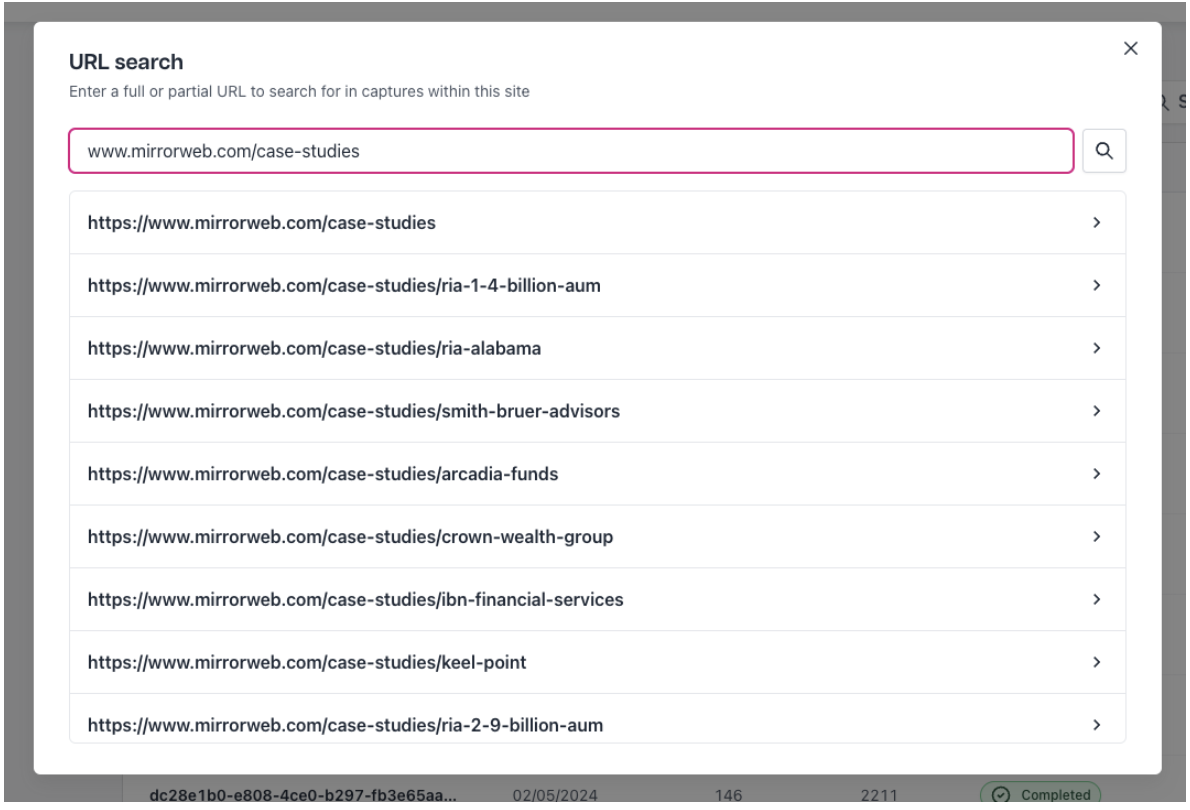Select the ria-alabama URL result

coord(597,348)
